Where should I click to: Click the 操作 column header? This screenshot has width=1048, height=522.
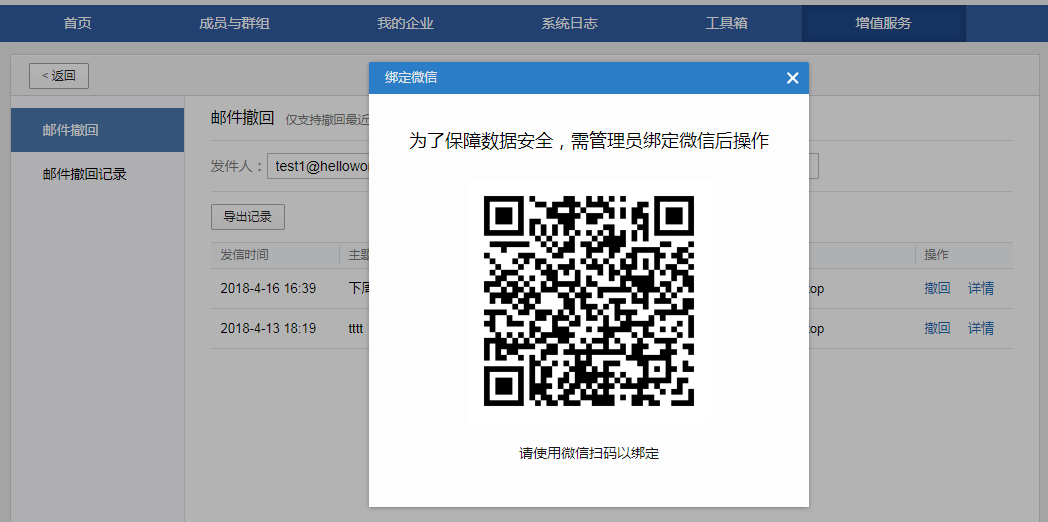pyautogui.click(x=936, y=255)
